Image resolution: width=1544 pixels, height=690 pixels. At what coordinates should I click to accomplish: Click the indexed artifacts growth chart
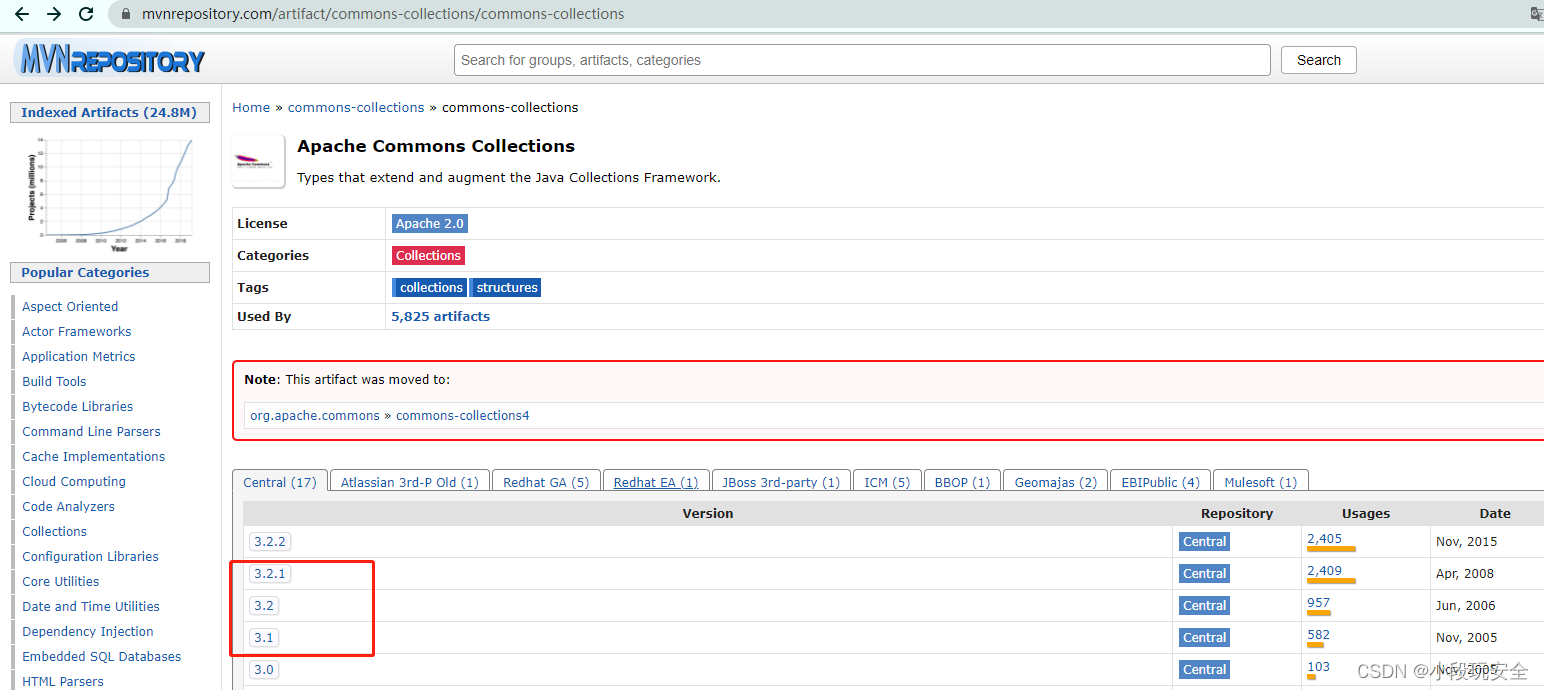click(110, 192)
